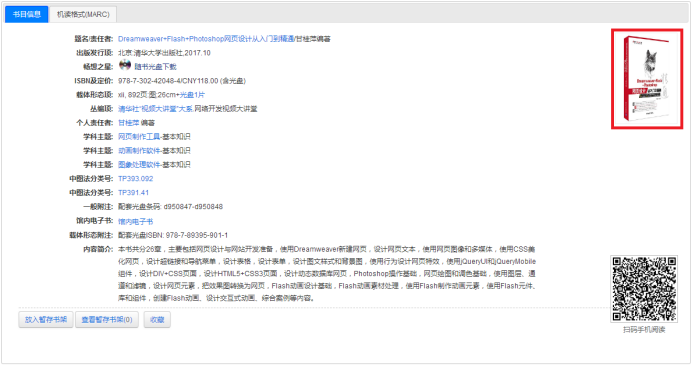This screenshot has width=692, height=367.
Task: Open subject link 图象处理软件
Action: coord(139,165)
